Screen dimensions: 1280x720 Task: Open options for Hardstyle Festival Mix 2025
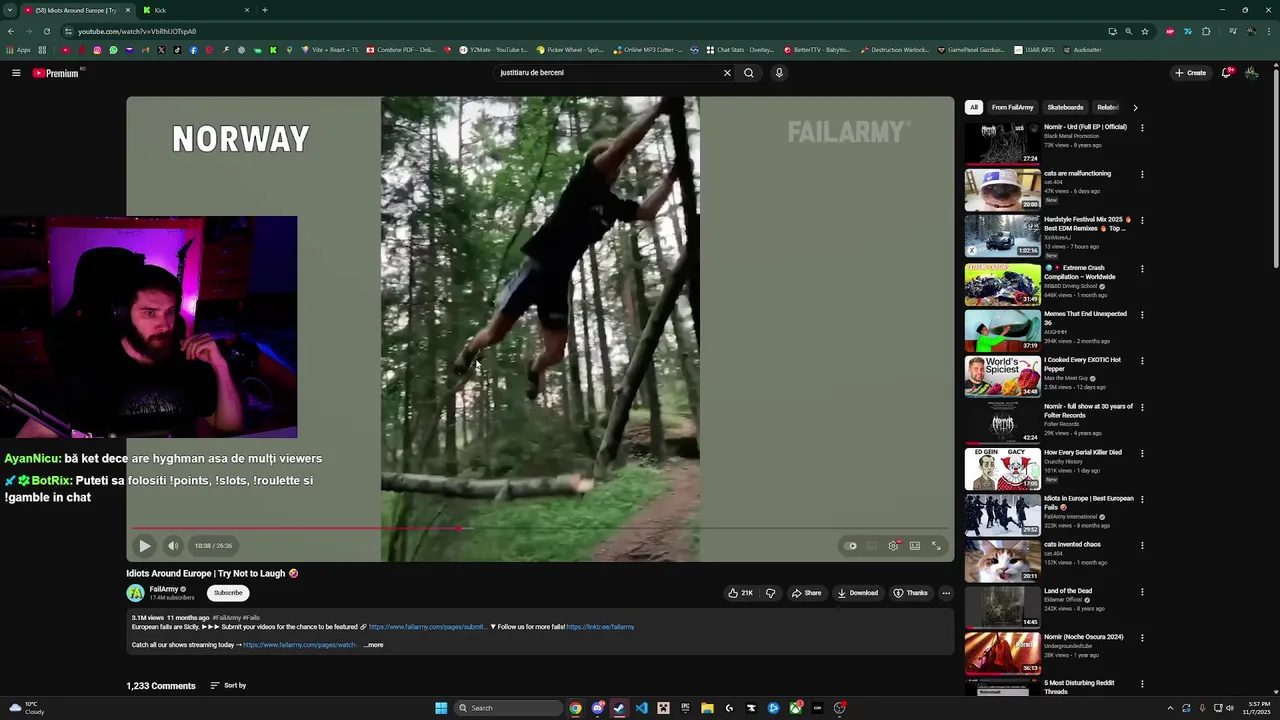pyautogui.click(x=1142, y=220)
